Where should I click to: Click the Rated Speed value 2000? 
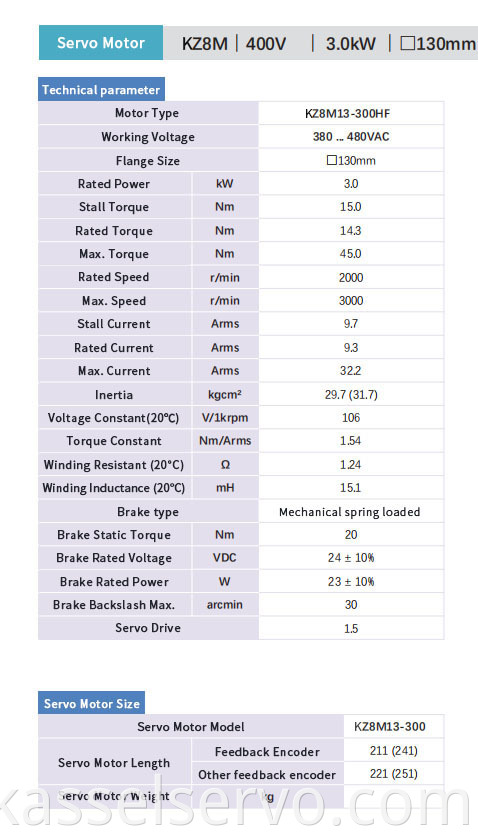click(x=351, y=277)
